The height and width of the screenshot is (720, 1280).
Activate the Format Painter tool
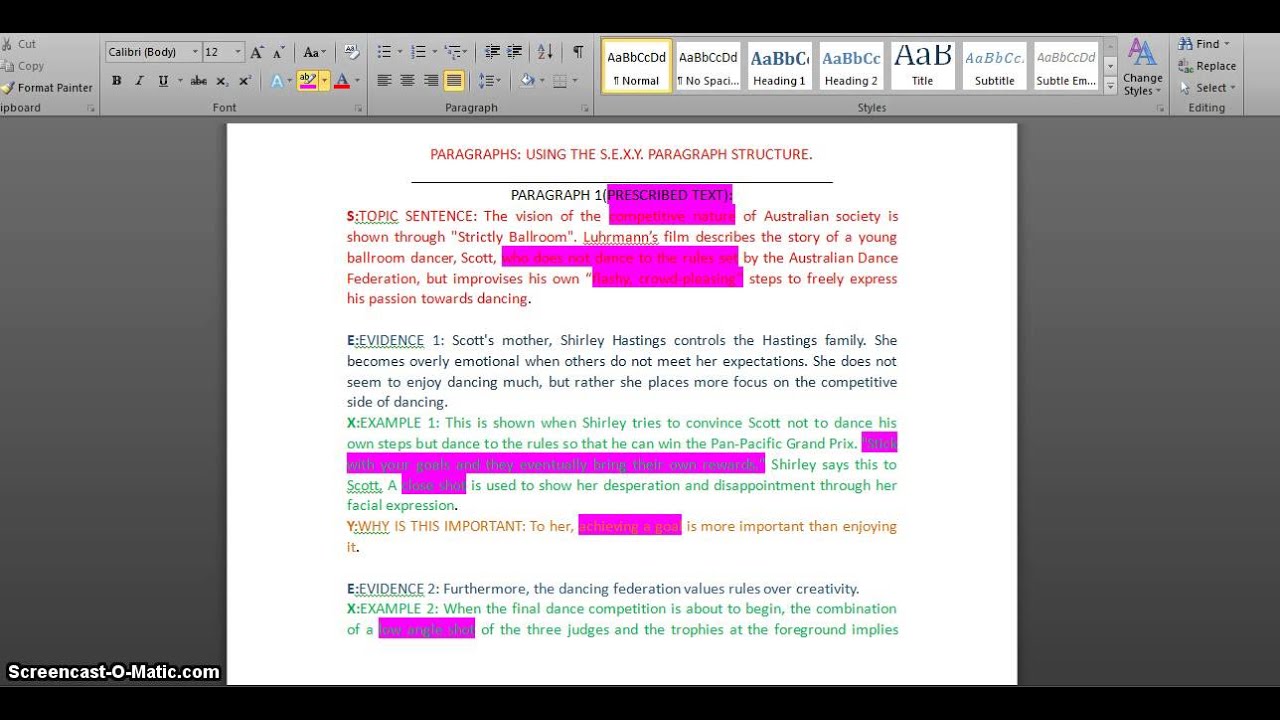tap(47, 88)
